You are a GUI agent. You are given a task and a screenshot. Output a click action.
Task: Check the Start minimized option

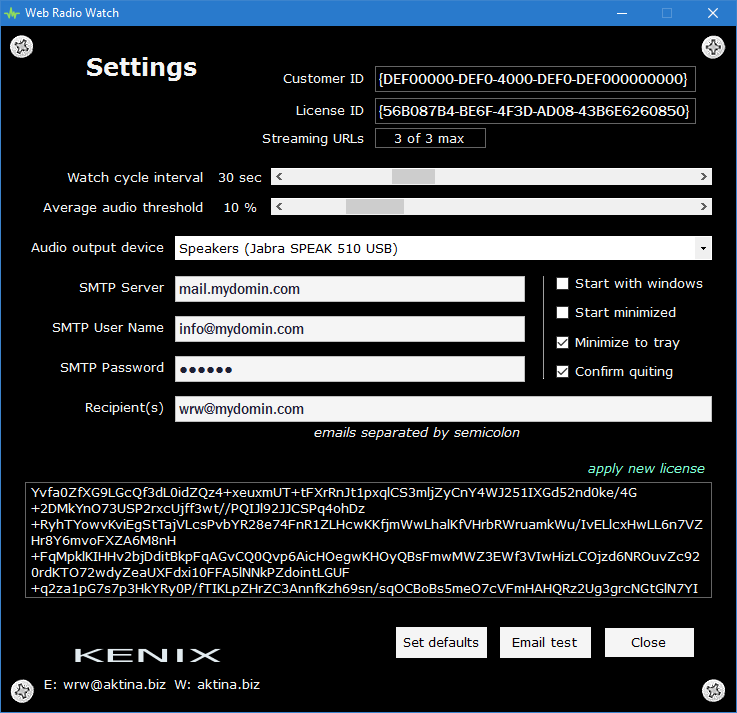click(563, 313)
